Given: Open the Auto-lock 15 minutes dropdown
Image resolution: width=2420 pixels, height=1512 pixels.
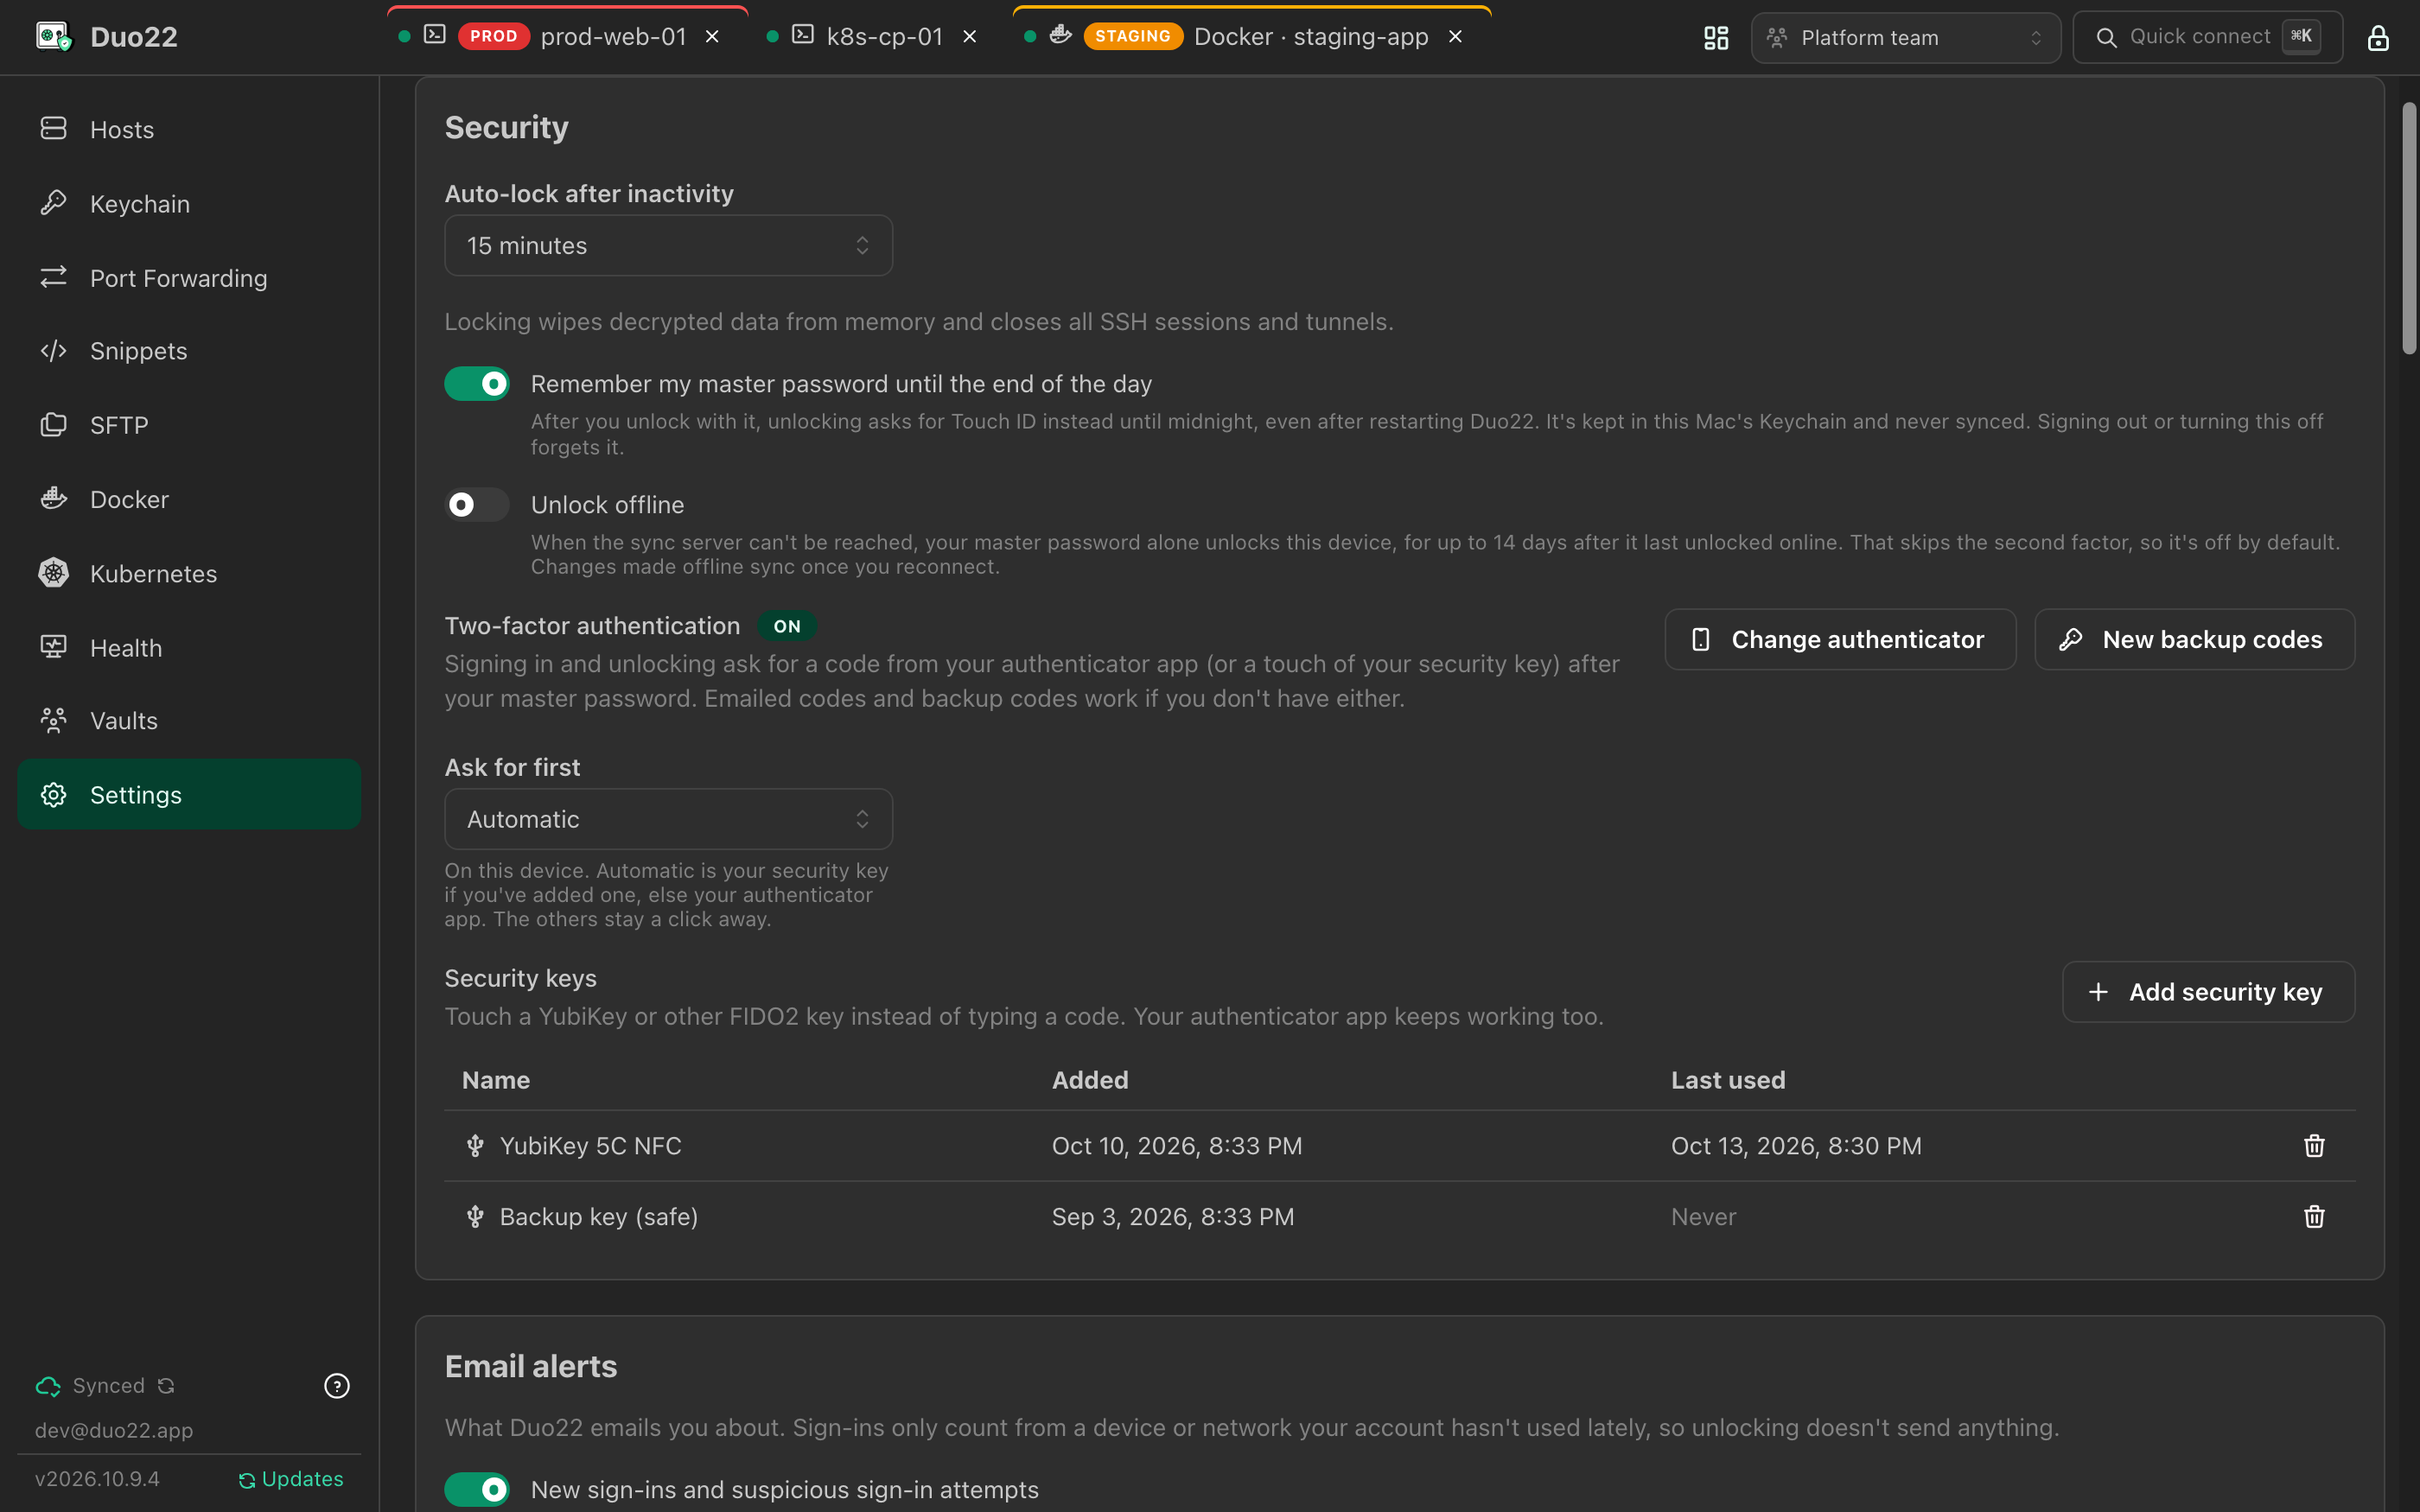Looking at the screenshot, I should point(668,246).
